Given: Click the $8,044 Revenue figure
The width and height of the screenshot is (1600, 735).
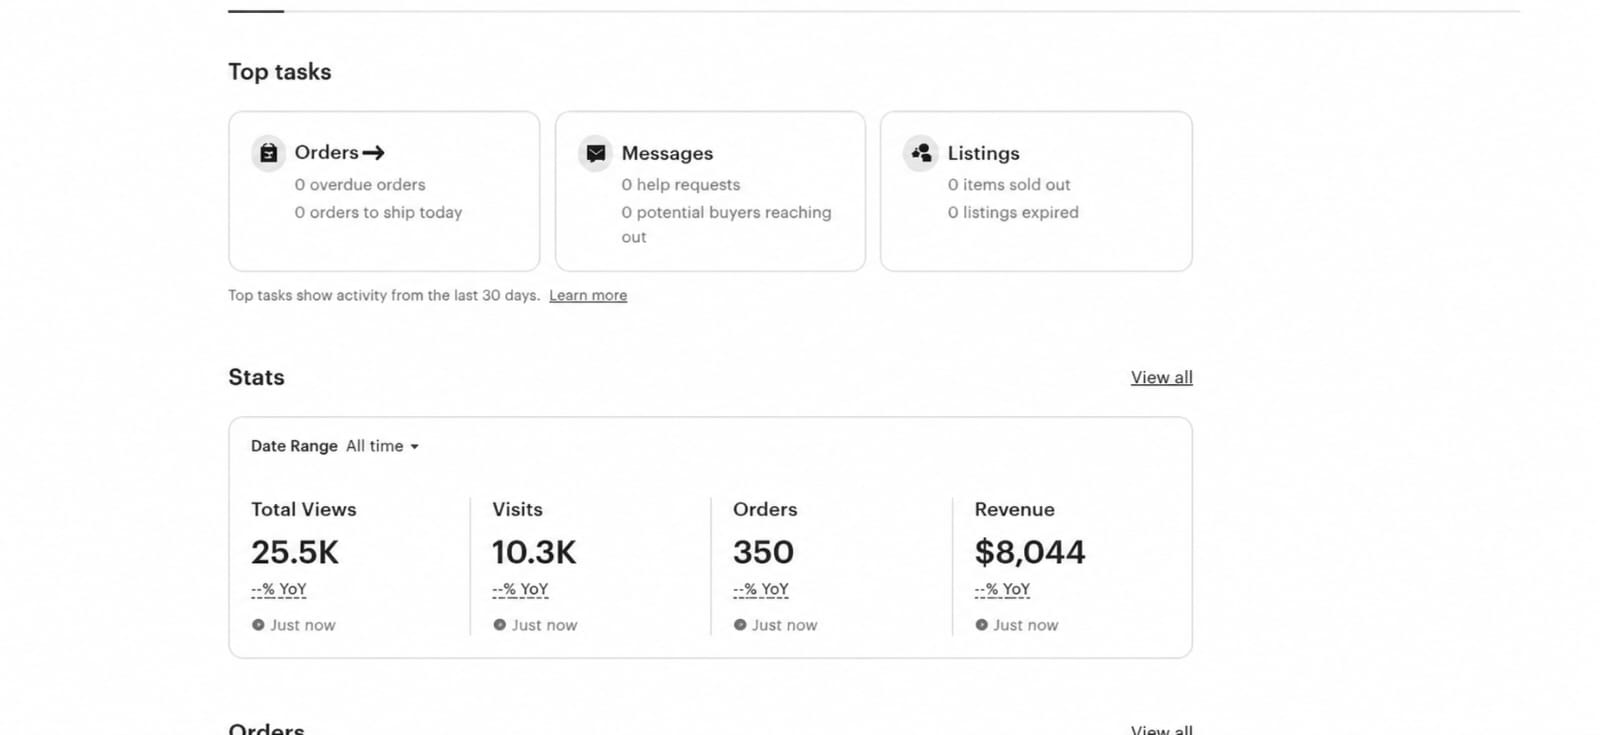Looking at the screenshot, I should click(x=1030, y=552).
